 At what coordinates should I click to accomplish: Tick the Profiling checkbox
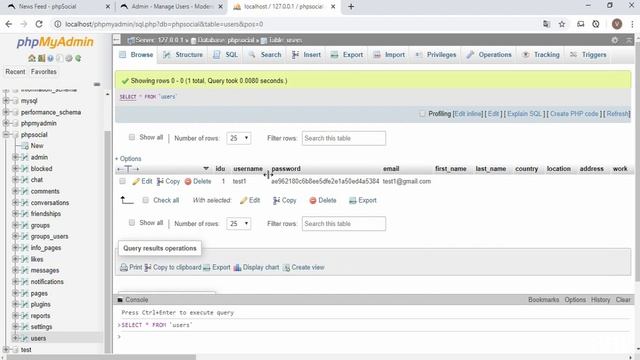coord(422,113)
